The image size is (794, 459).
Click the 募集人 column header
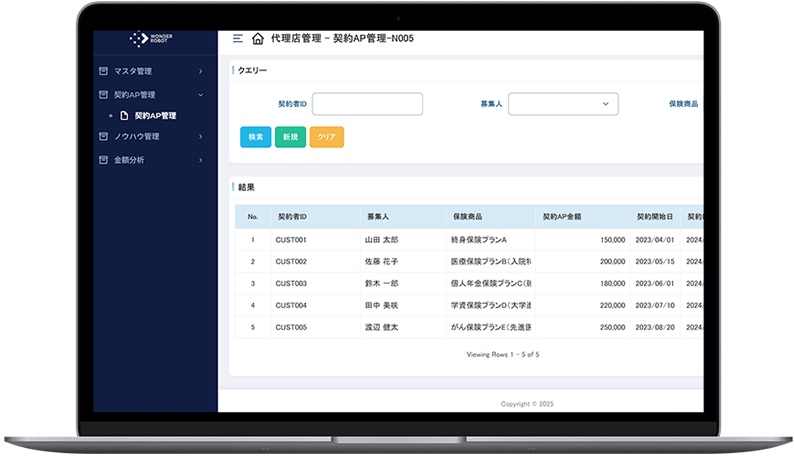(x=403, y=217)
